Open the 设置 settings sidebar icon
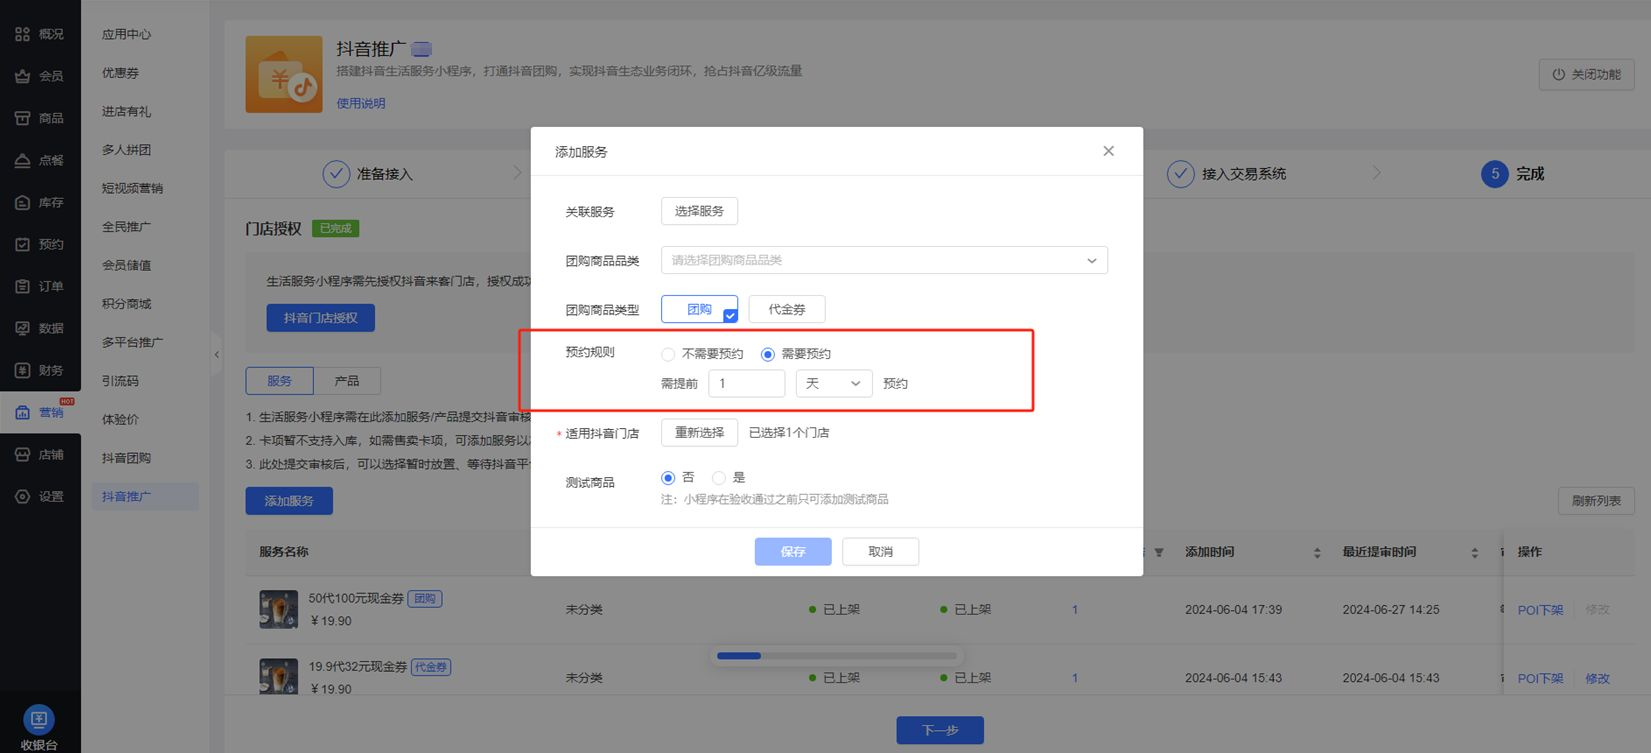Image resolution: width=1651 pixels, height=753 pixels. [x=22, y=496]
